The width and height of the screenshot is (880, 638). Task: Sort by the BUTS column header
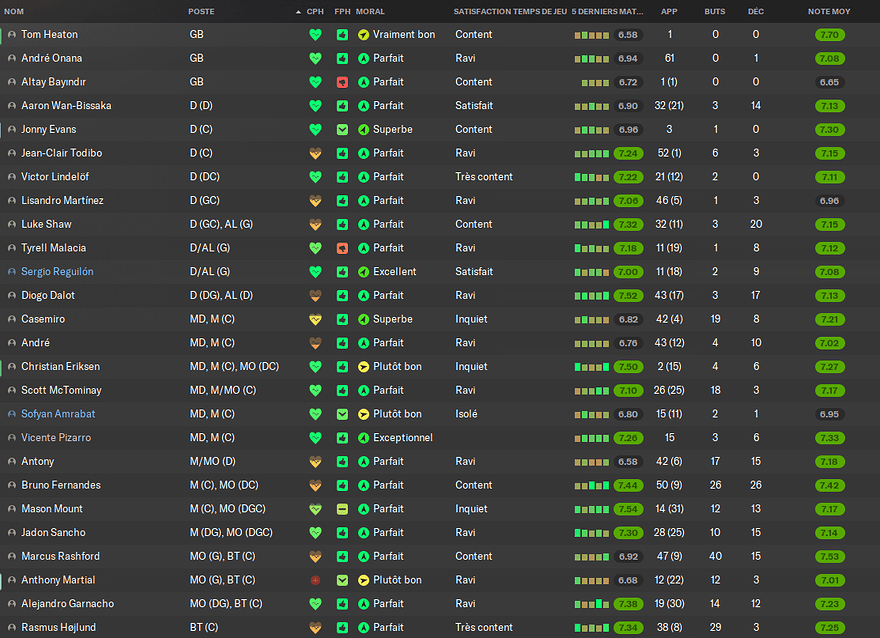point(714,11)
